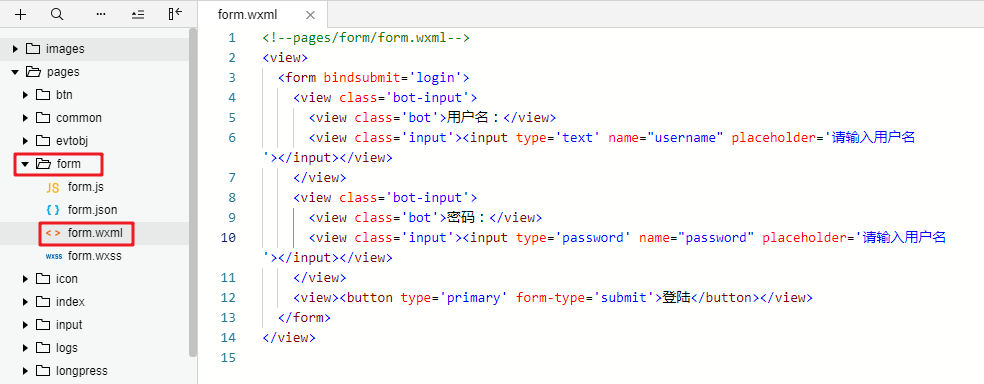This screenshot has height=384, width=984.
Task: Click the plus icon to add a file
Action: 21,14
